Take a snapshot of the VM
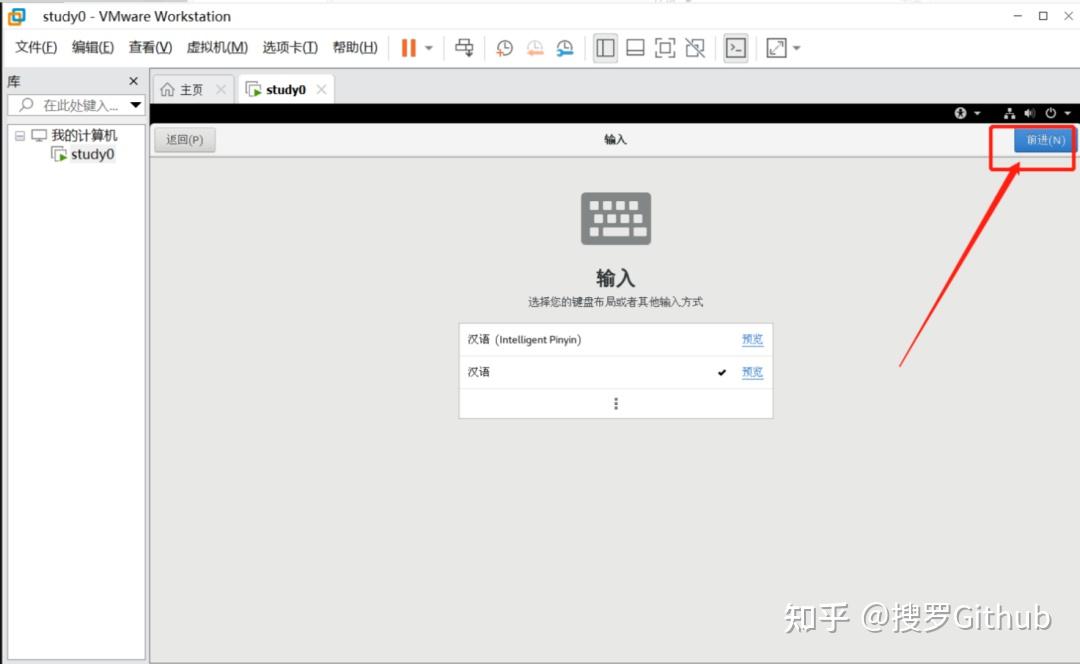Image resolution: width=1080 pixels, height=664 pixels. click(x=504, y=48)
